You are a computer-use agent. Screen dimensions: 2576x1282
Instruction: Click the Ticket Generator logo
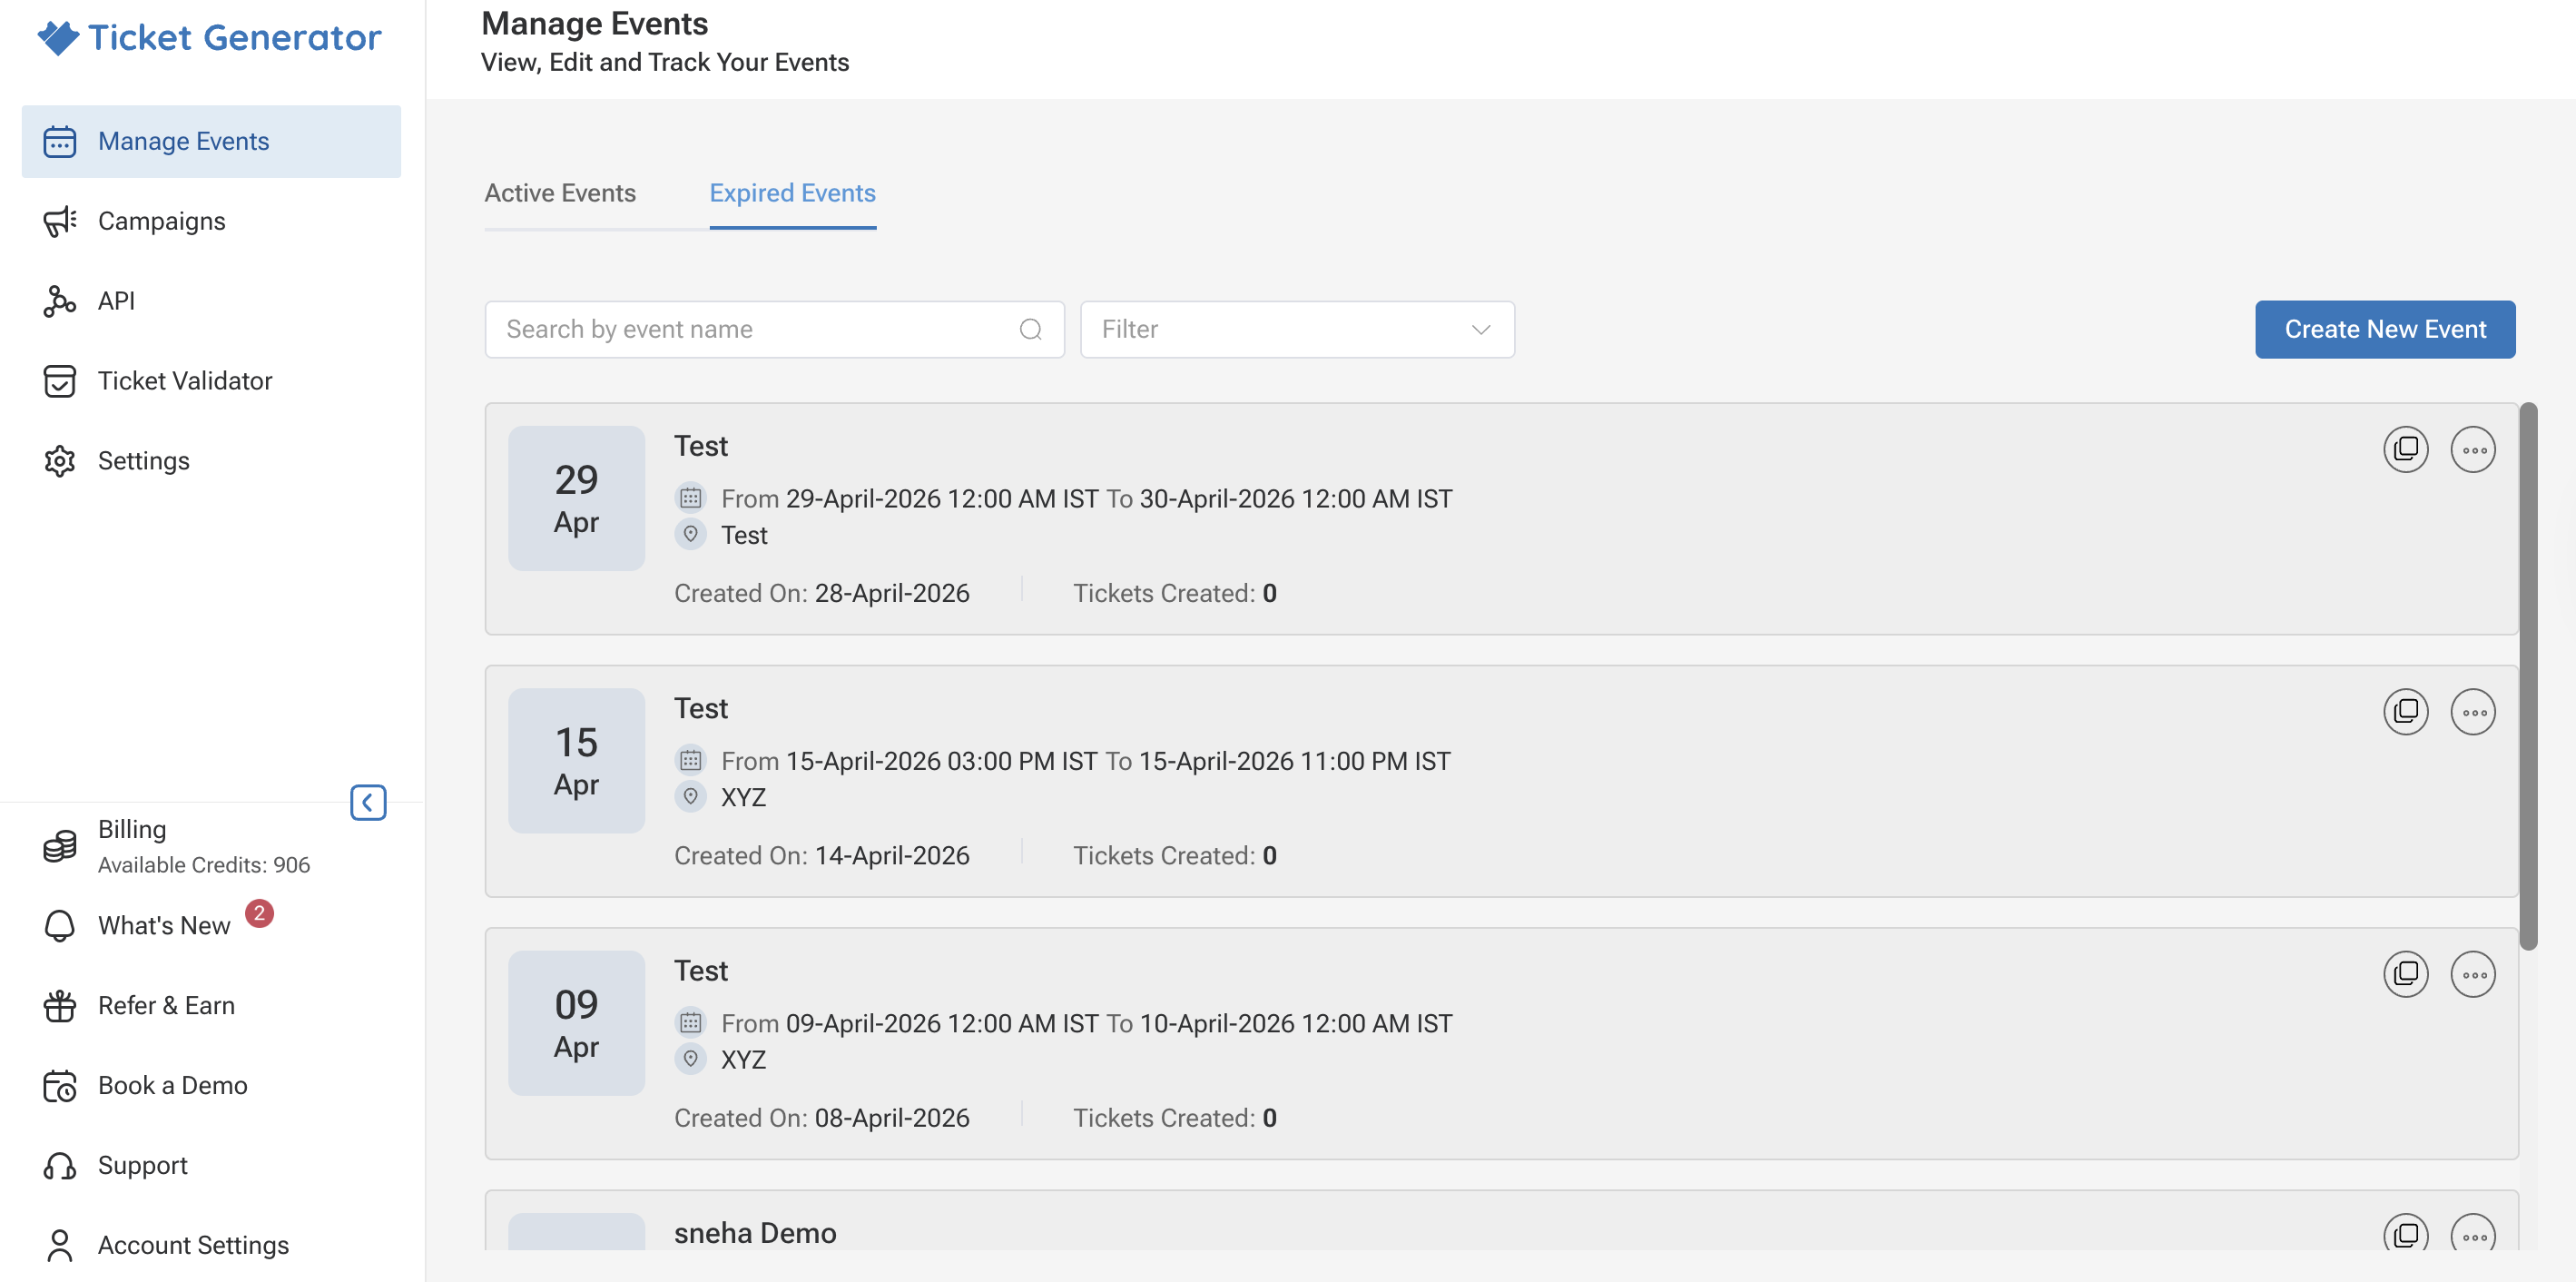(x=210, y=38)
